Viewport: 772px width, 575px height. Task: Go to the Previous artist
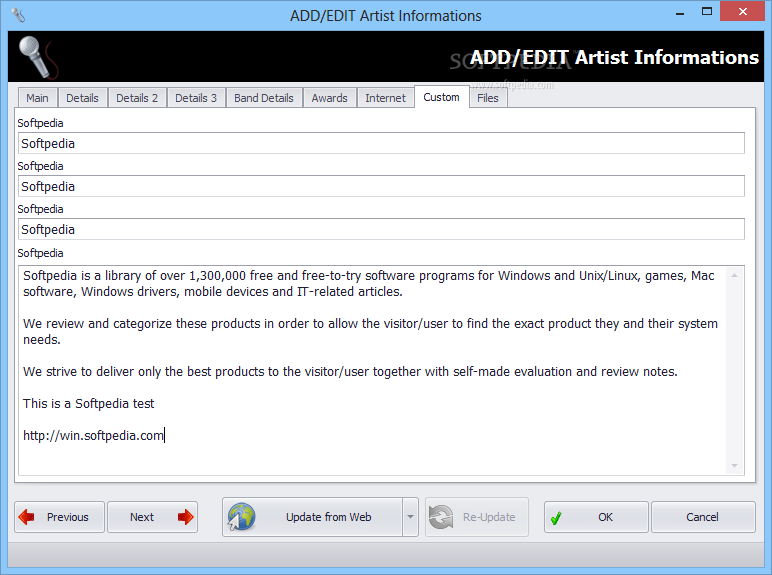[60, 517]
